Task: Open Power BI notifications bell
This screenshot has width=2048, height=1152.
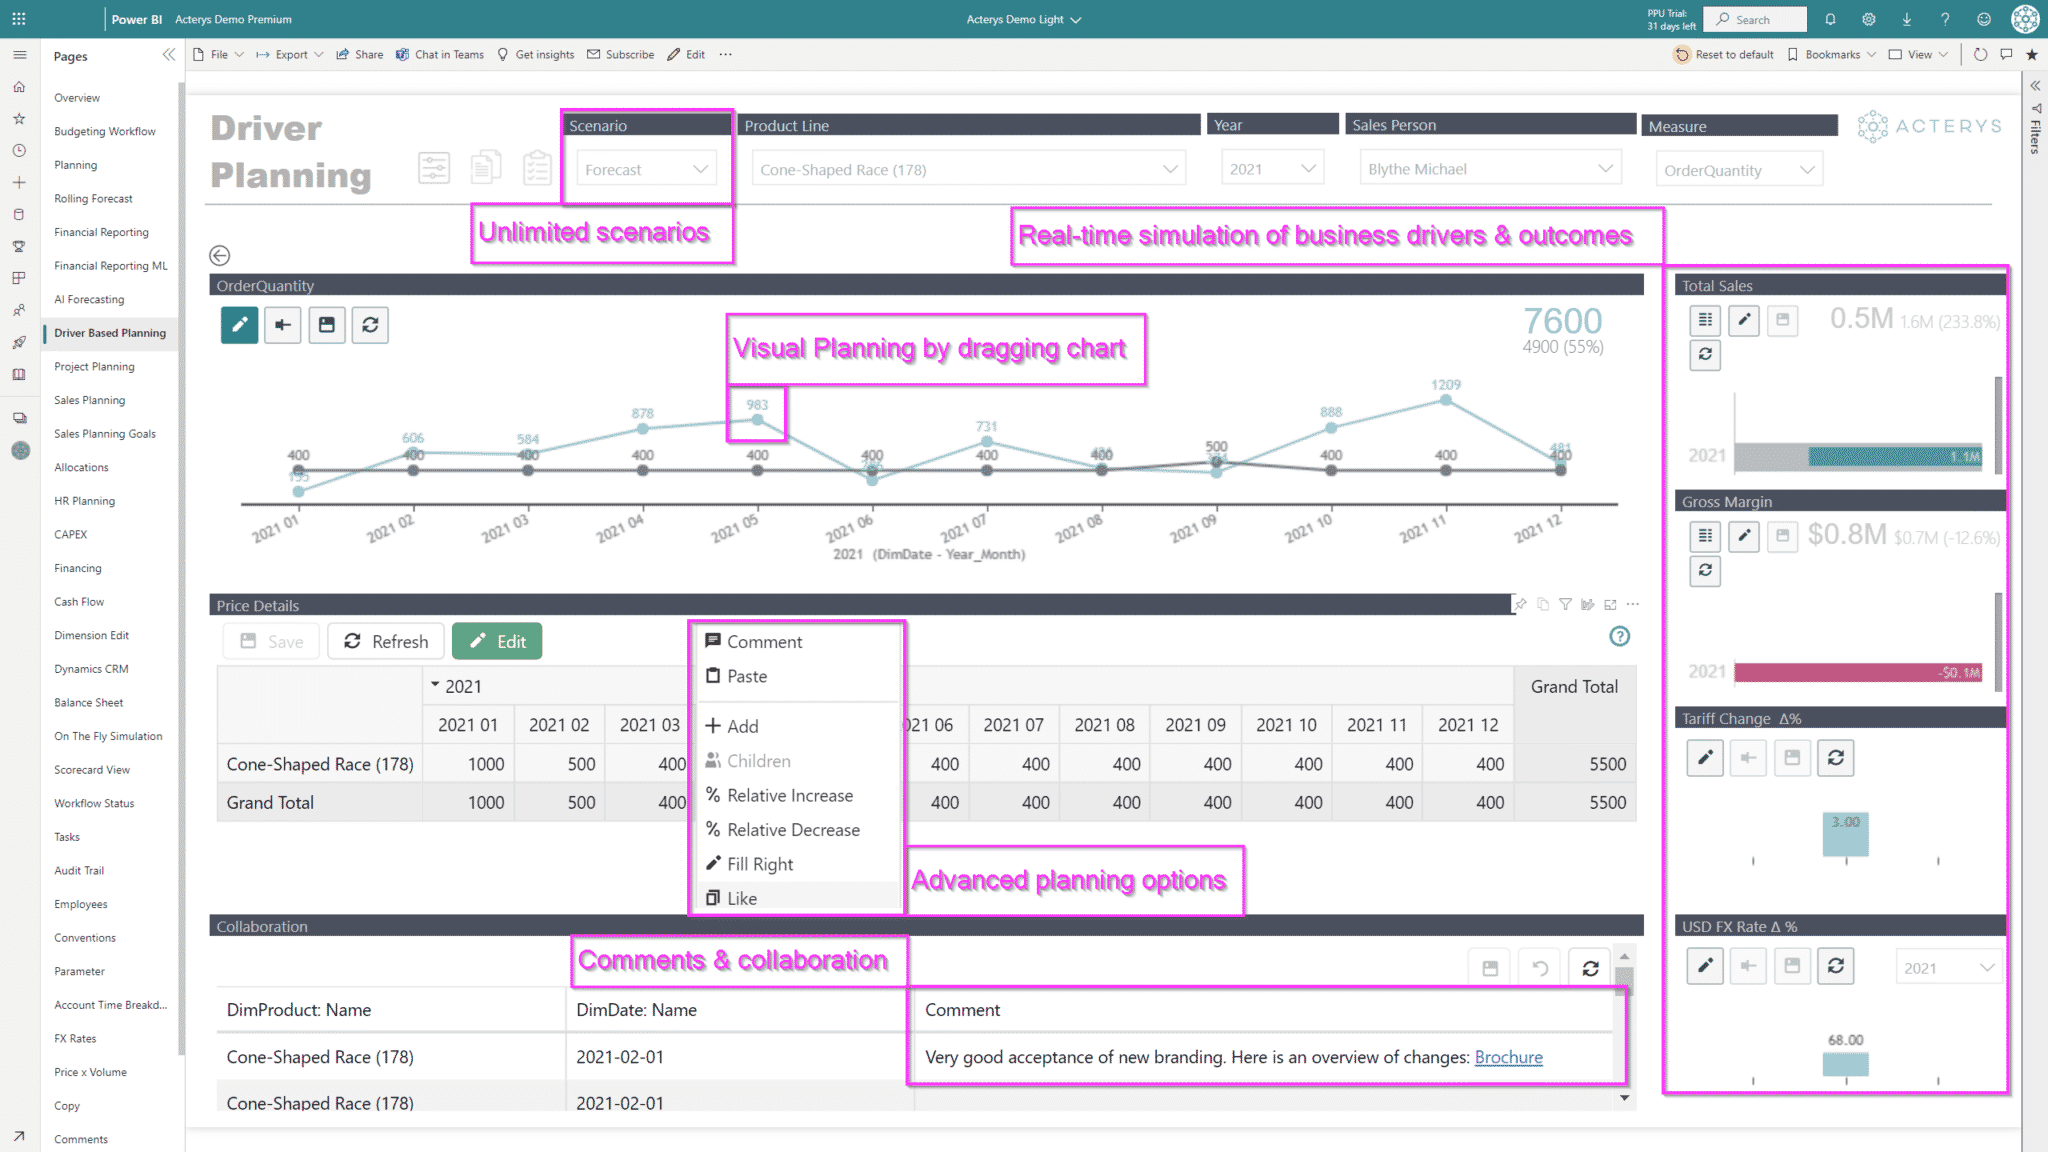Action: (1830, 19)
